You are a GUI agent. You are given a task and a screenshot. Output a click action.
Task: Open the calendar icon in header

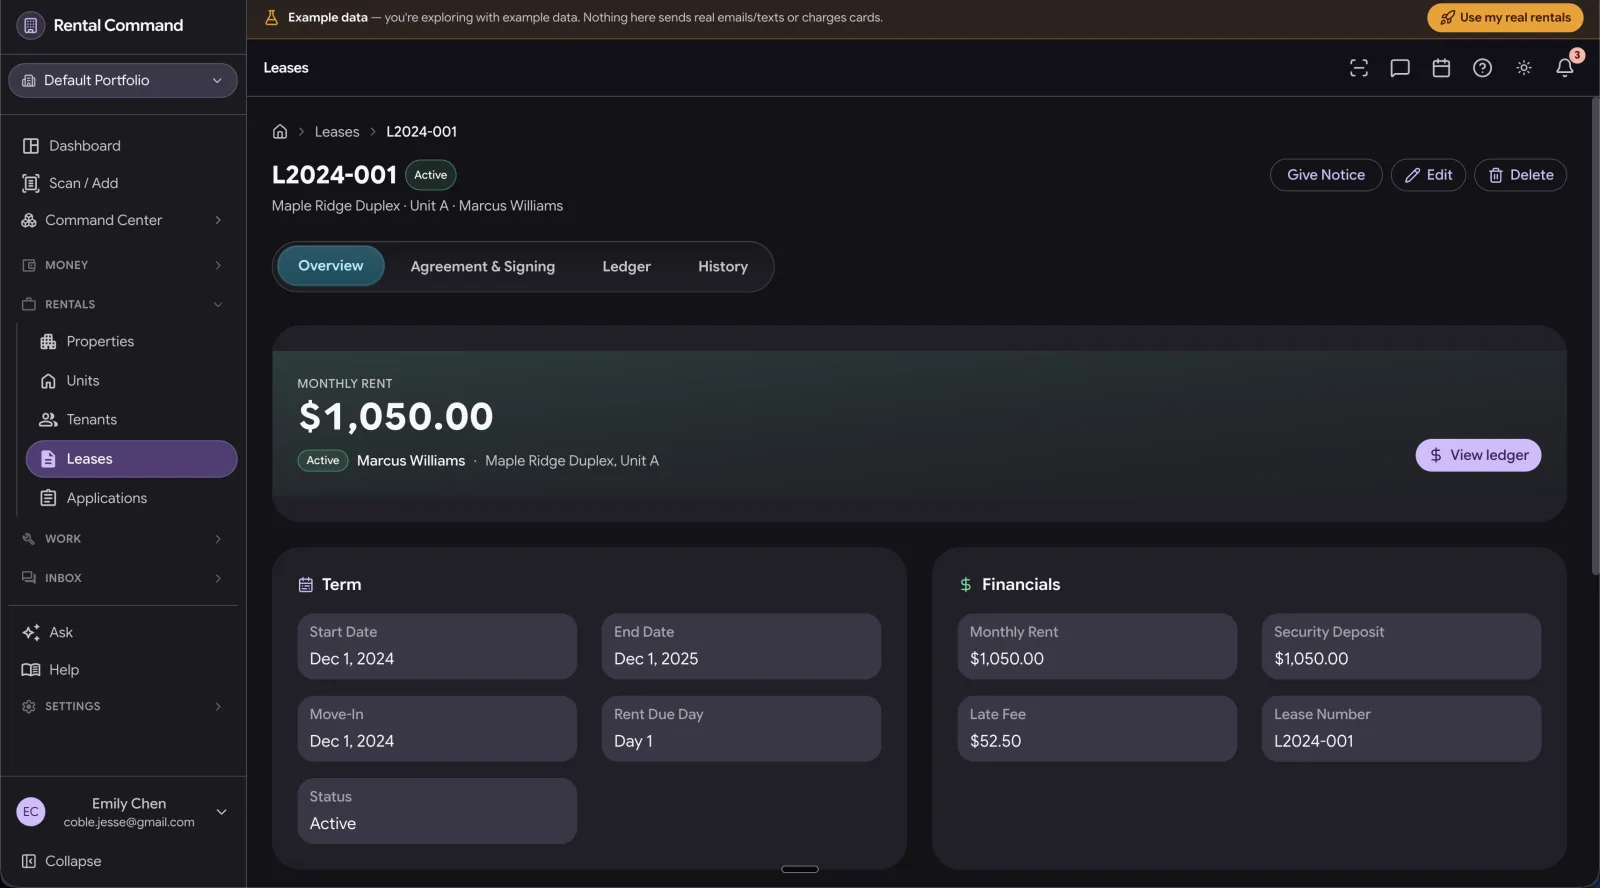1441,68
